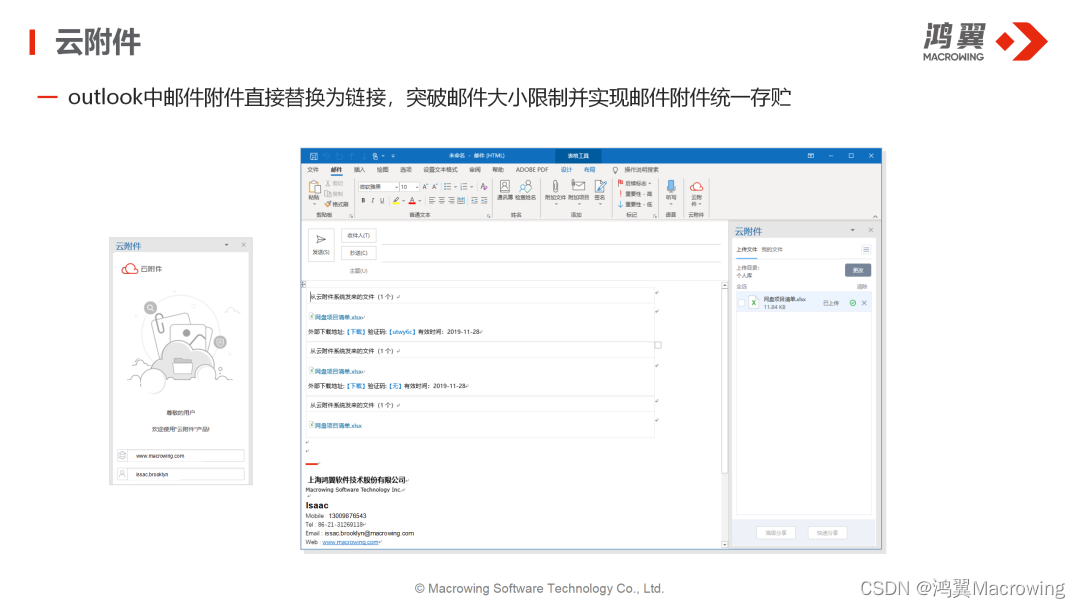Click the message body scrollbar down arrow
This screenshot has width=1080, height=608.
click(x=725, y=545)
